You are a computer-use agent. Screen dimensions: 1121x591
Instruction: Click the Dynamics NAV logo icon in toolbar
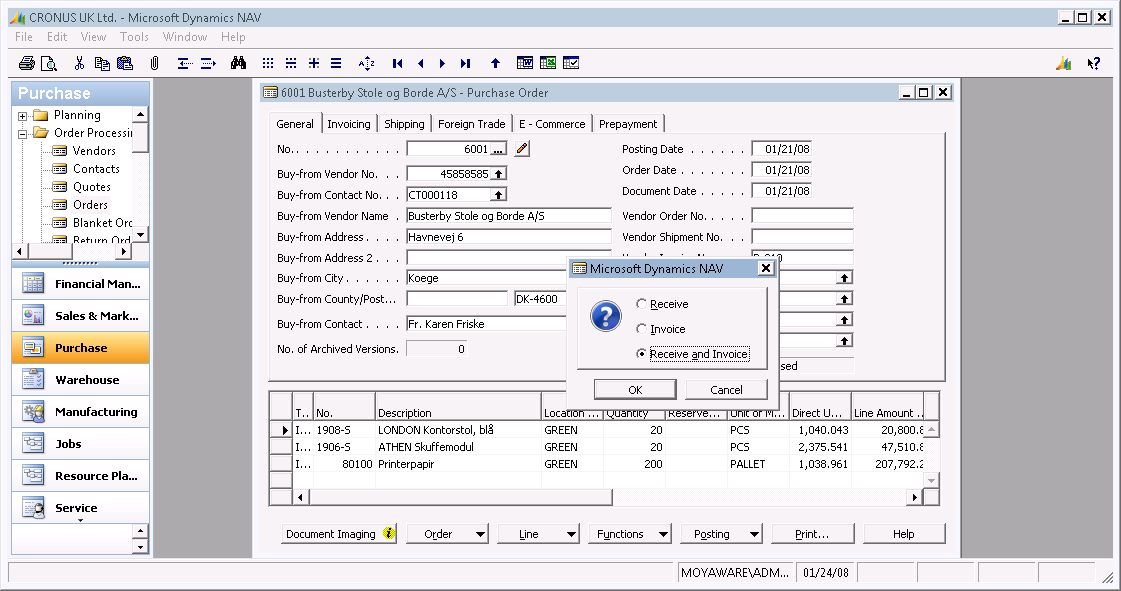click(x=1064, y=64)
